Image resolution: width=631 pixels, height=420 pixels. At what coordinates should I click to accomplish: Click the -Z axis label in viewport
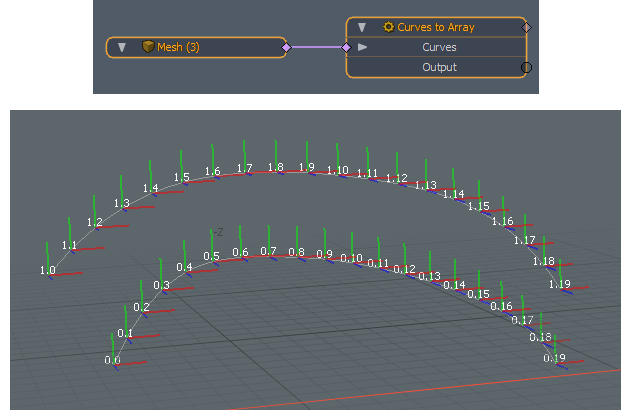216,232
